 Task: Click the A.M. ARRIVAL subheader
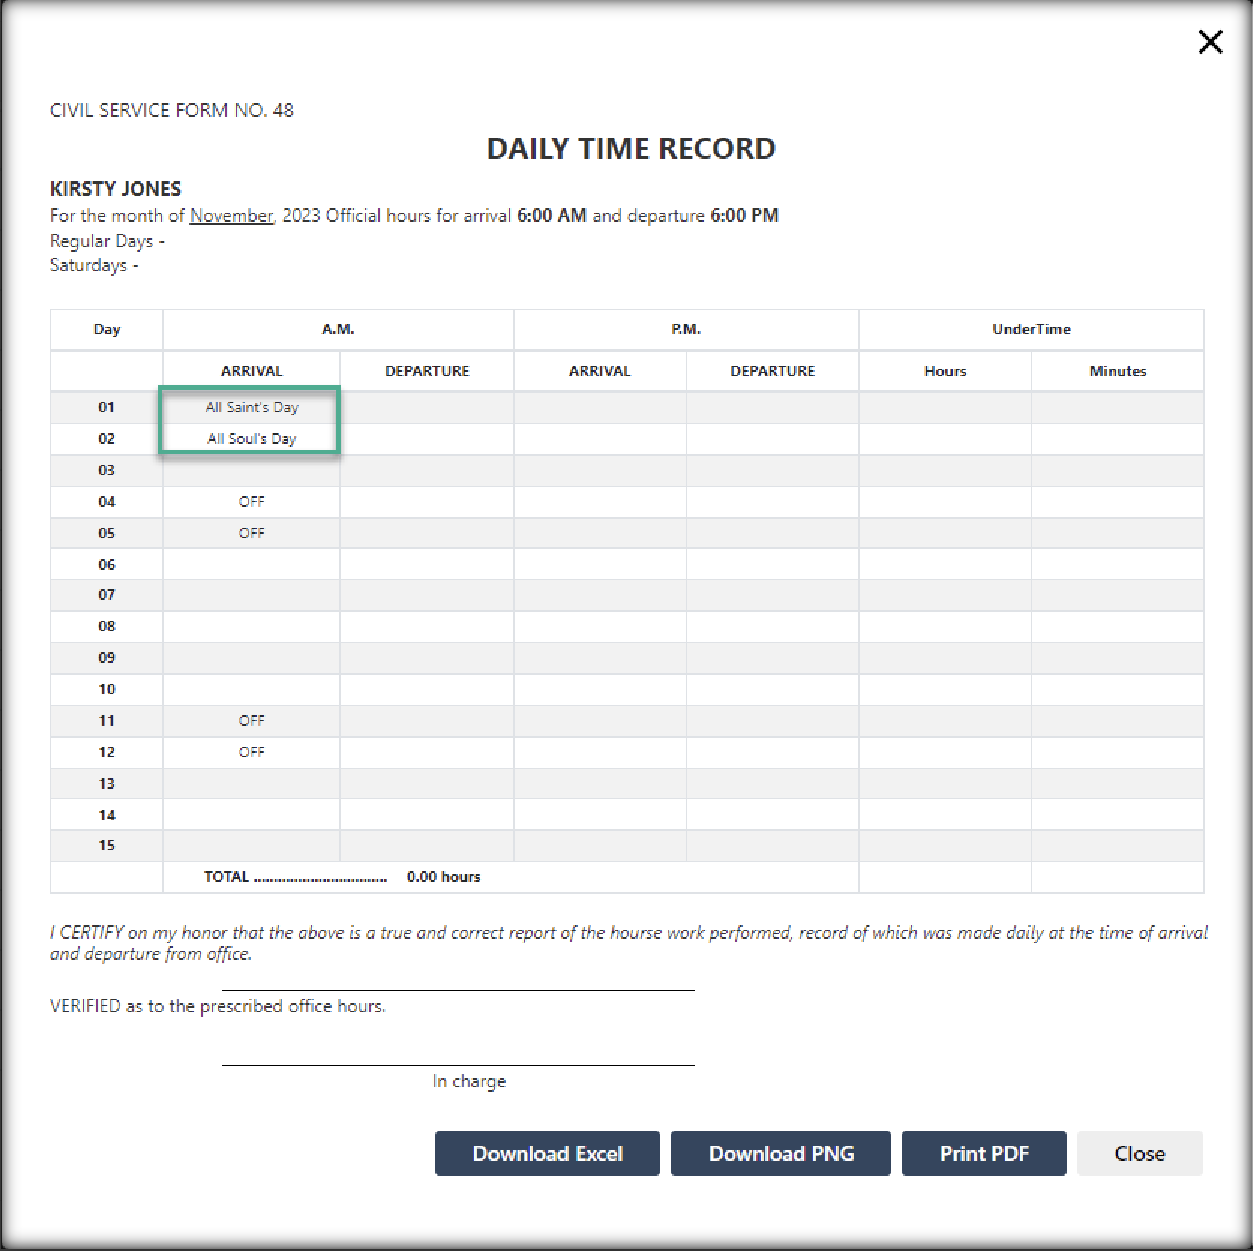[252, 371]
